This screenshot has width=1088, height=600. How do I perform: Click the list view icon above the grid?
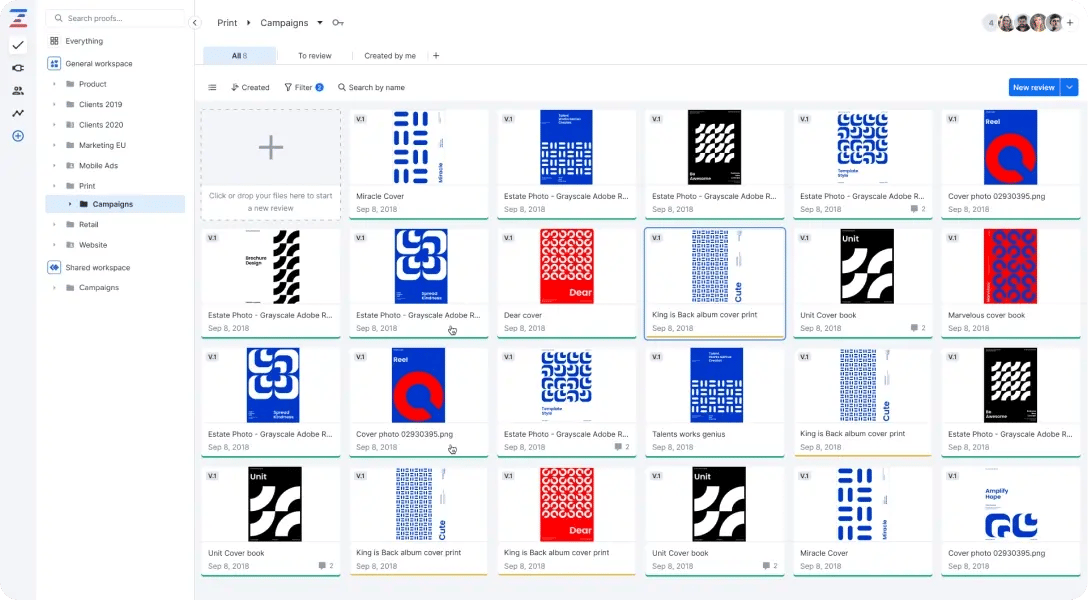tap(212, 87)
